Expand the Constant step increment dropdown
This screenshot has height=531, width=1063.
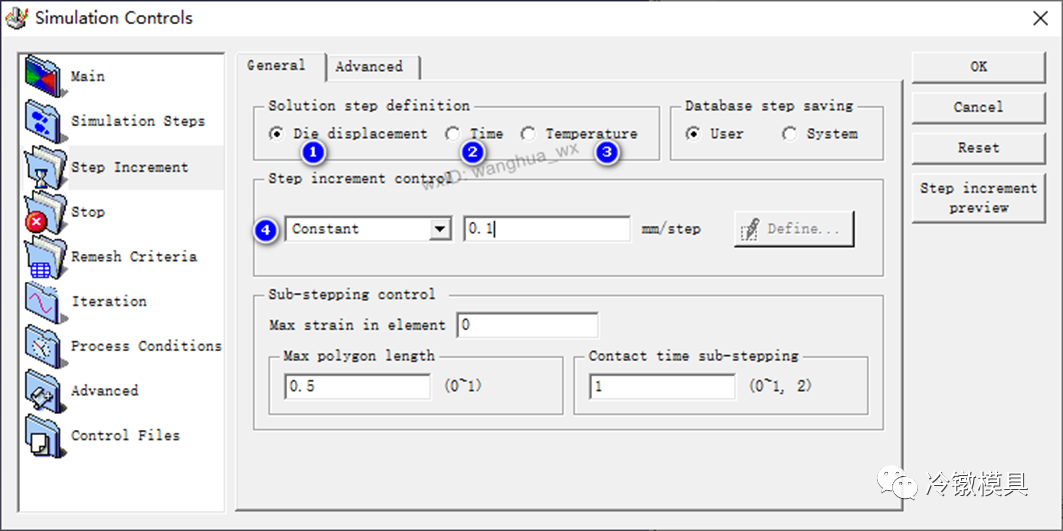(440, 229)
